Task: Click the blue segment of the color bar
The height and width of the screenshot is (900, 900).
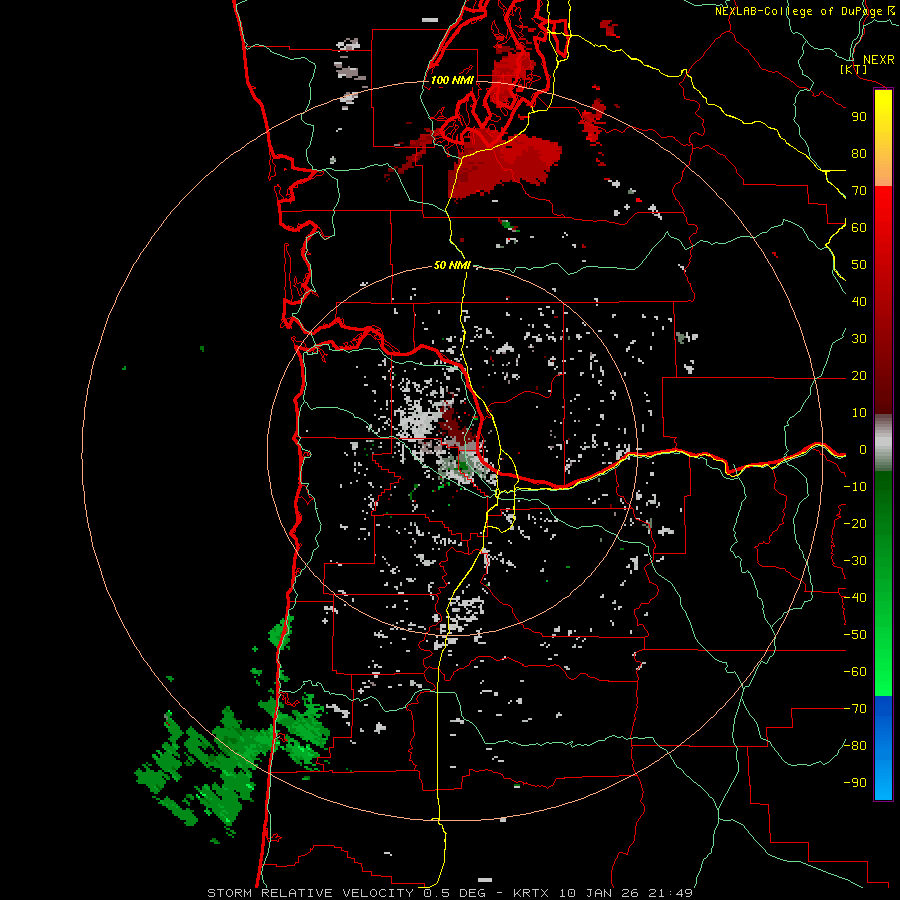Action: [883, 748]
